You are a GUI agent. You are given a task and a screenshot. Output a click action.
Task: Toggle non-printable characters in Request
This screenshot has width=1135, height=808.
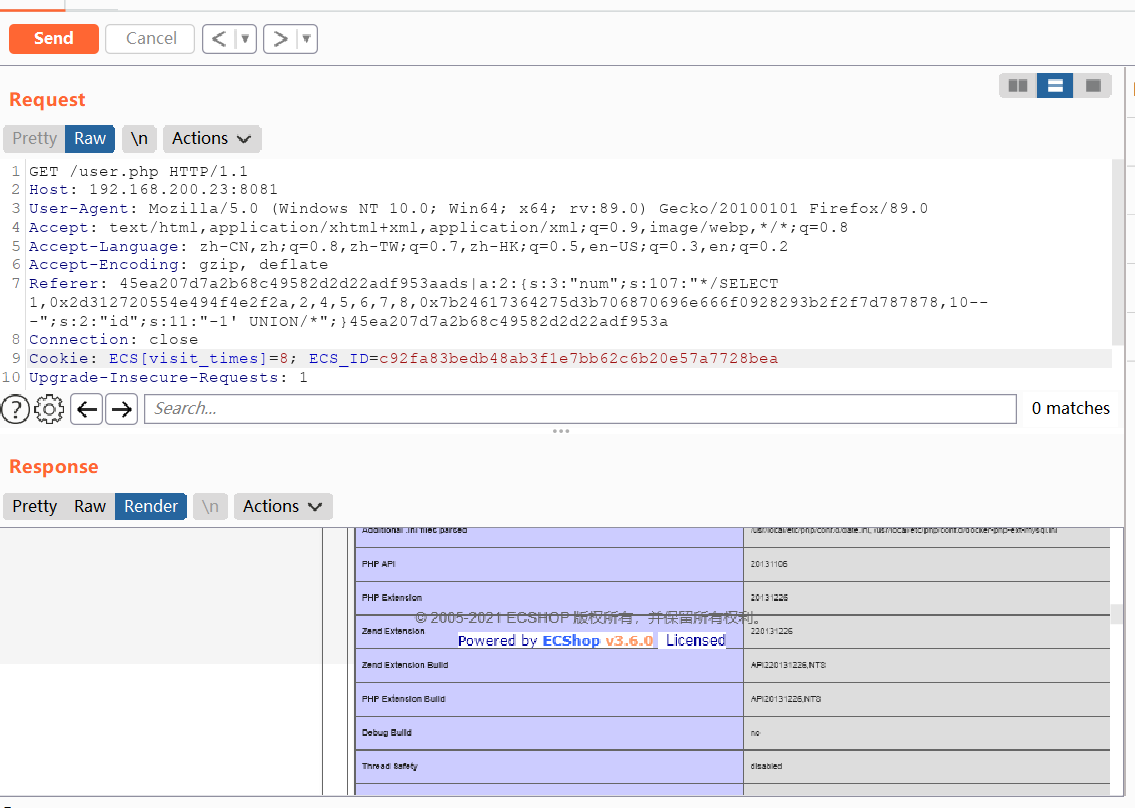(139, 138)
